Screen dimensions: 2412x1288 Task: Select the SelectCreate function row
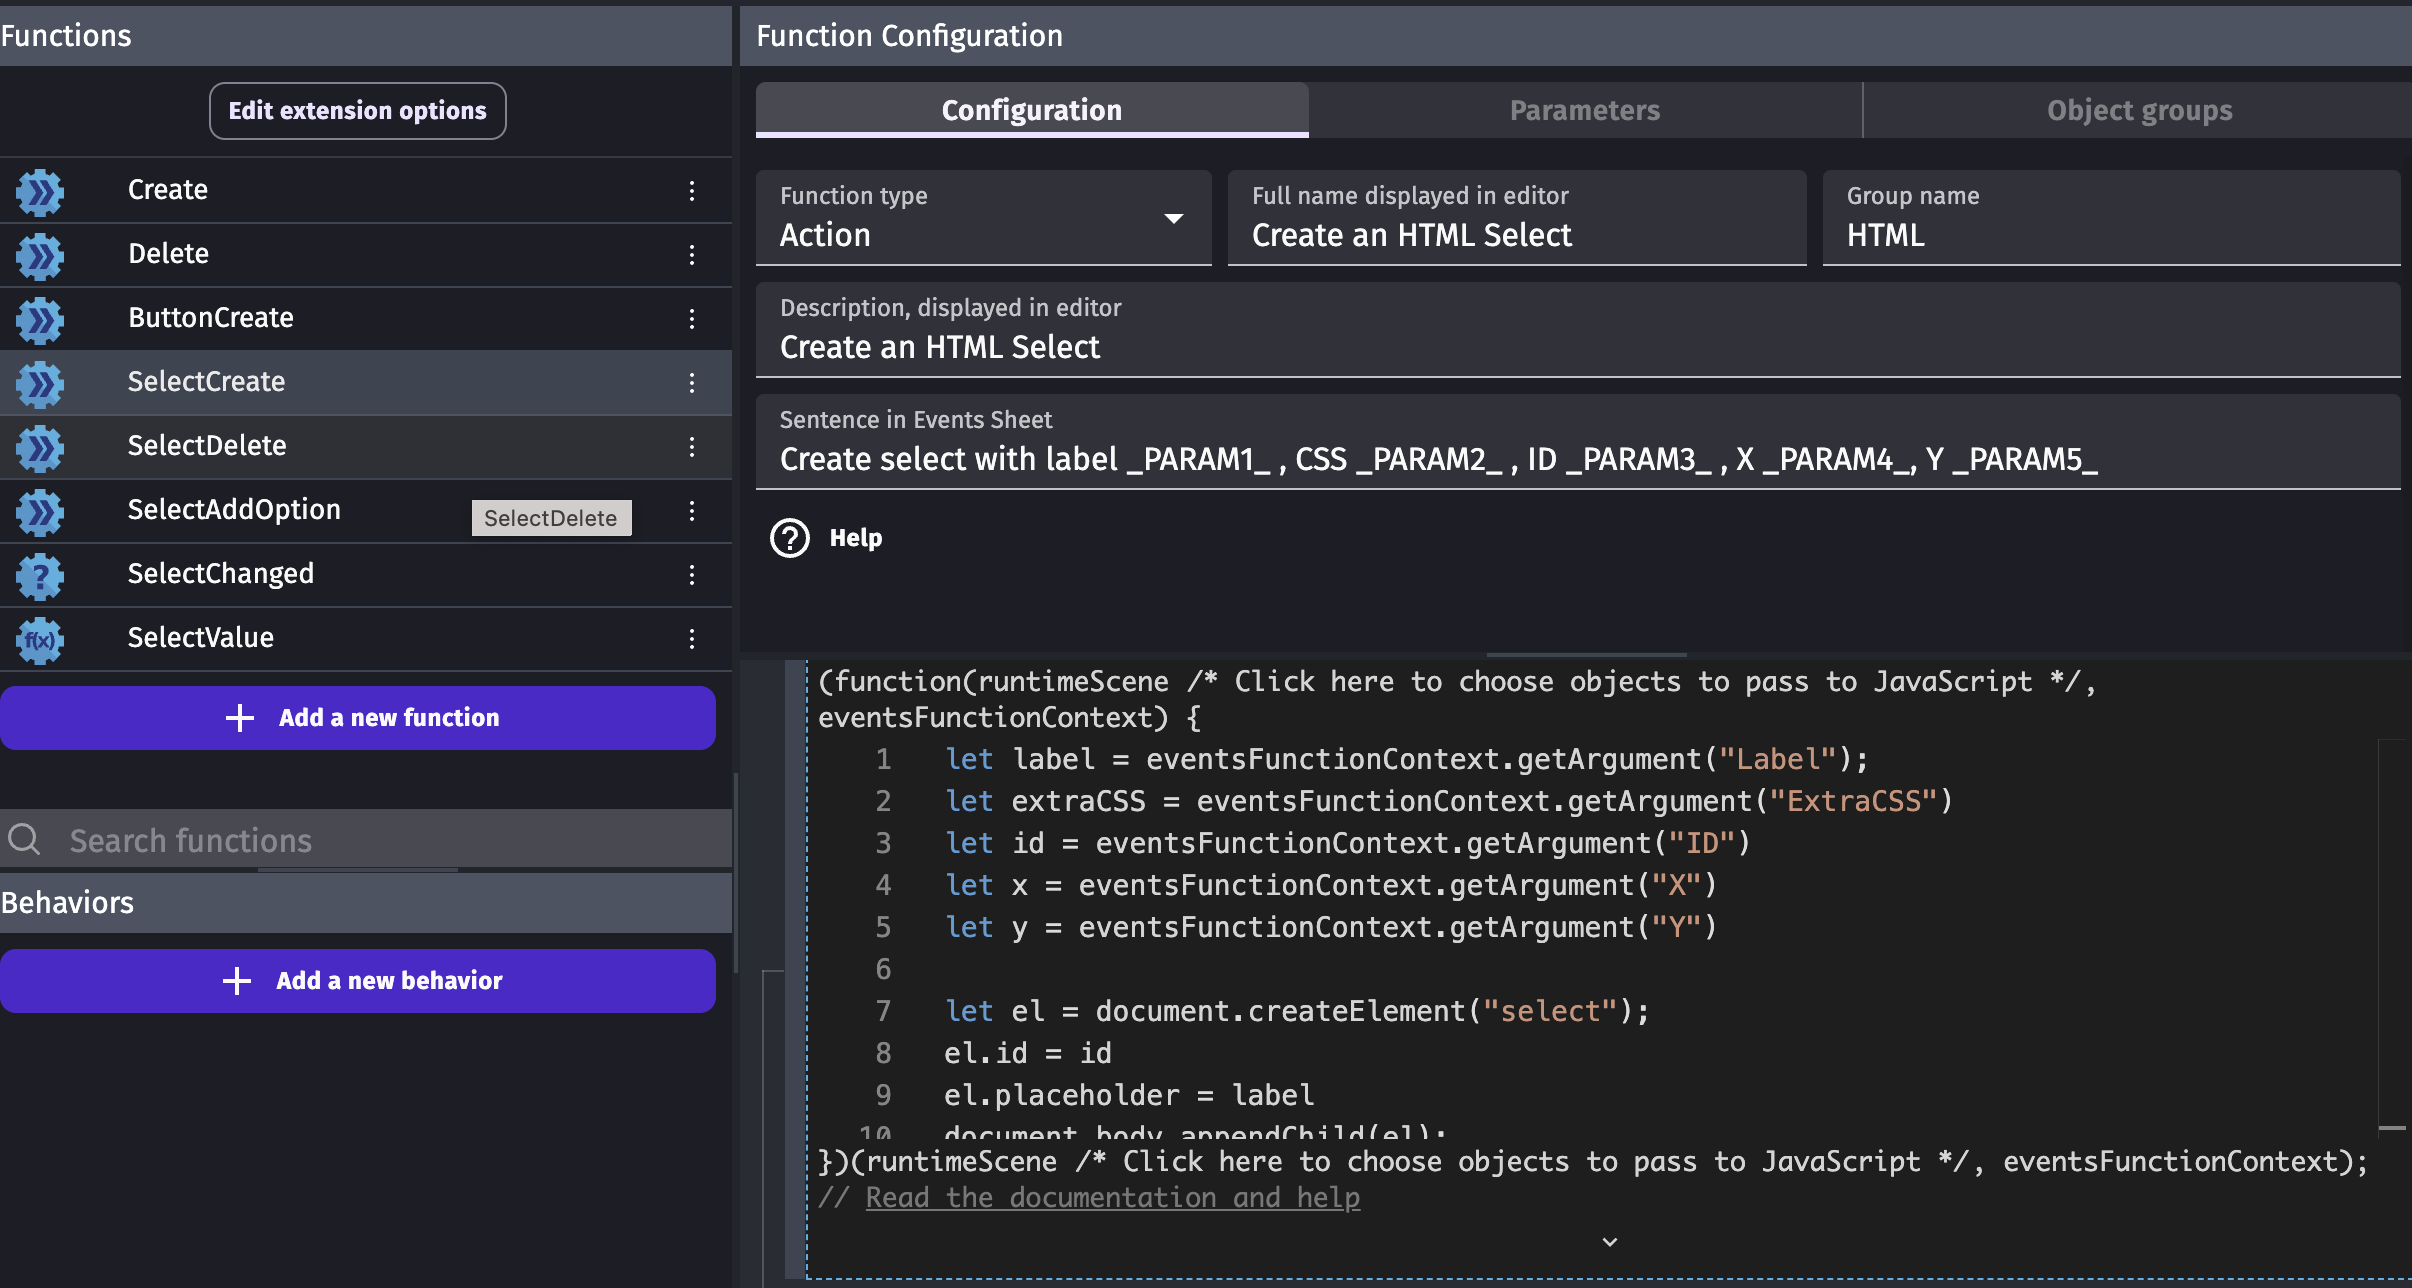(x=366, y=383)
